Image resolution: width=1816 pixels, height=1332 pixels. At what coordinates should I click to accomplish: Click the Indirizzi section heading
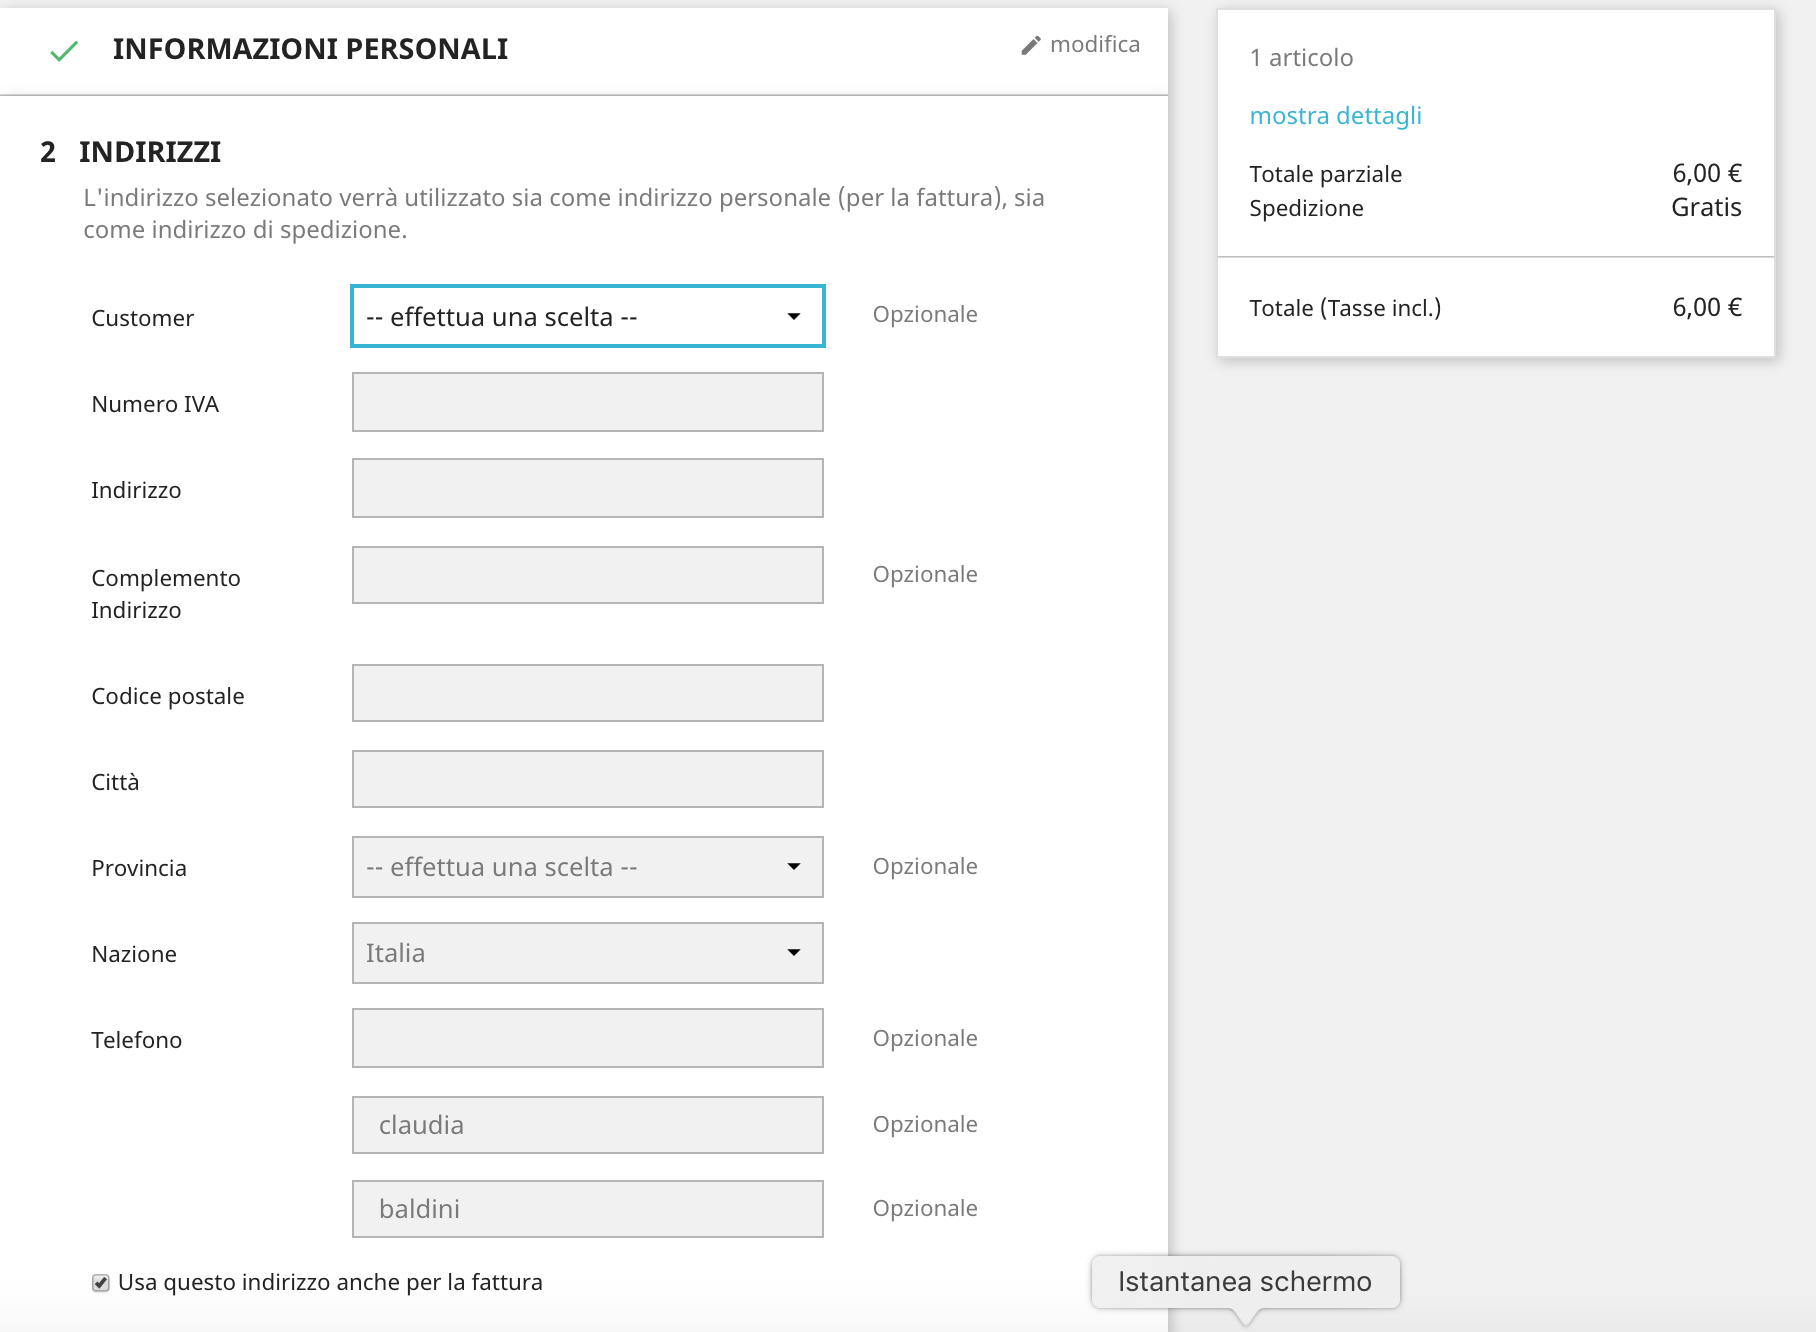coord(150,152)
